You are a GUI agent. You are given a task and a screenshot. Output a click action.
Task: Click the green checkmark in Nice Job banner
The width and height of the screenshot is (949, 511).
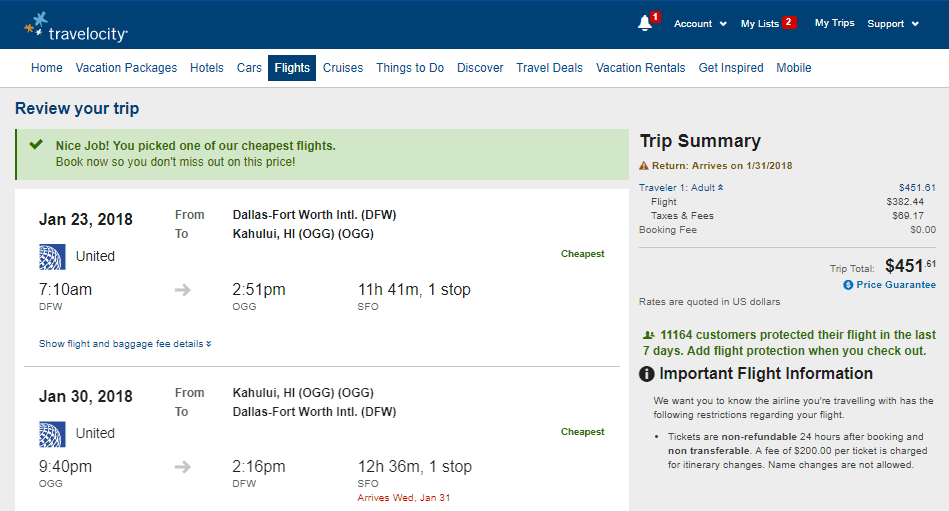pos(36,144)
